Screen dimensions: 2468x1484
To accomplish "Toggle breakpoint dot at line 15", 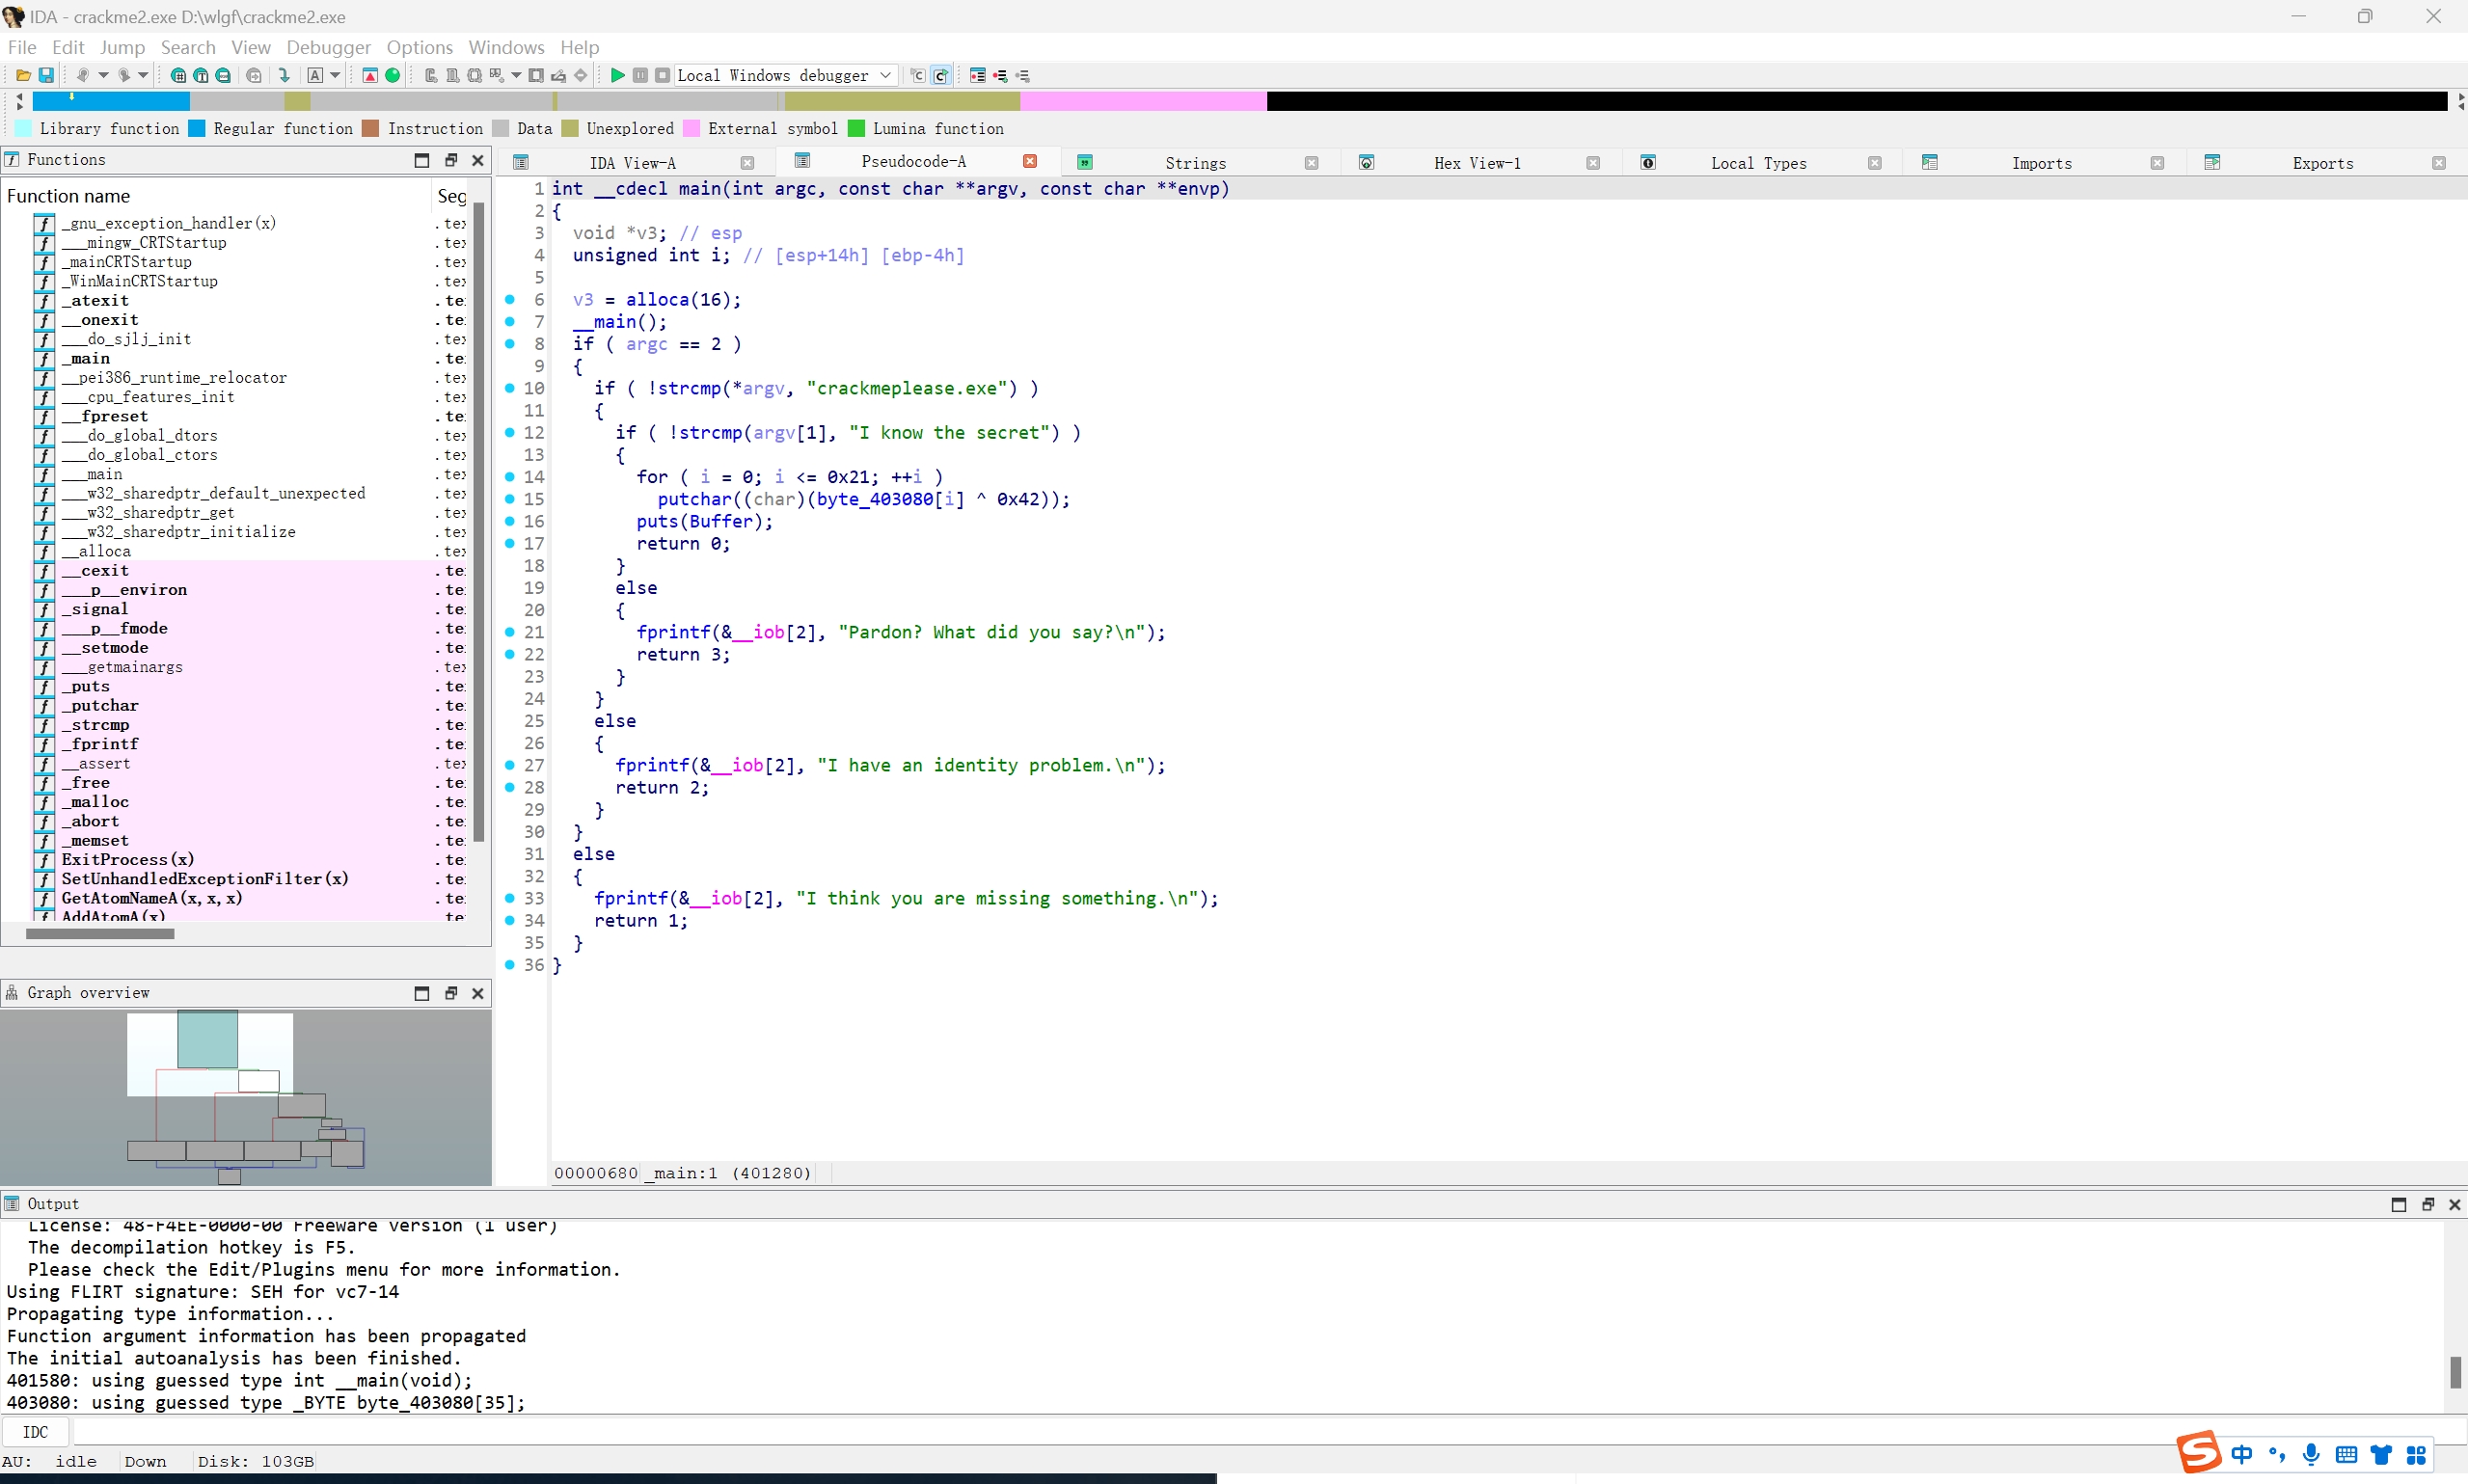I will pyautogui.click(x=510, y=499).
